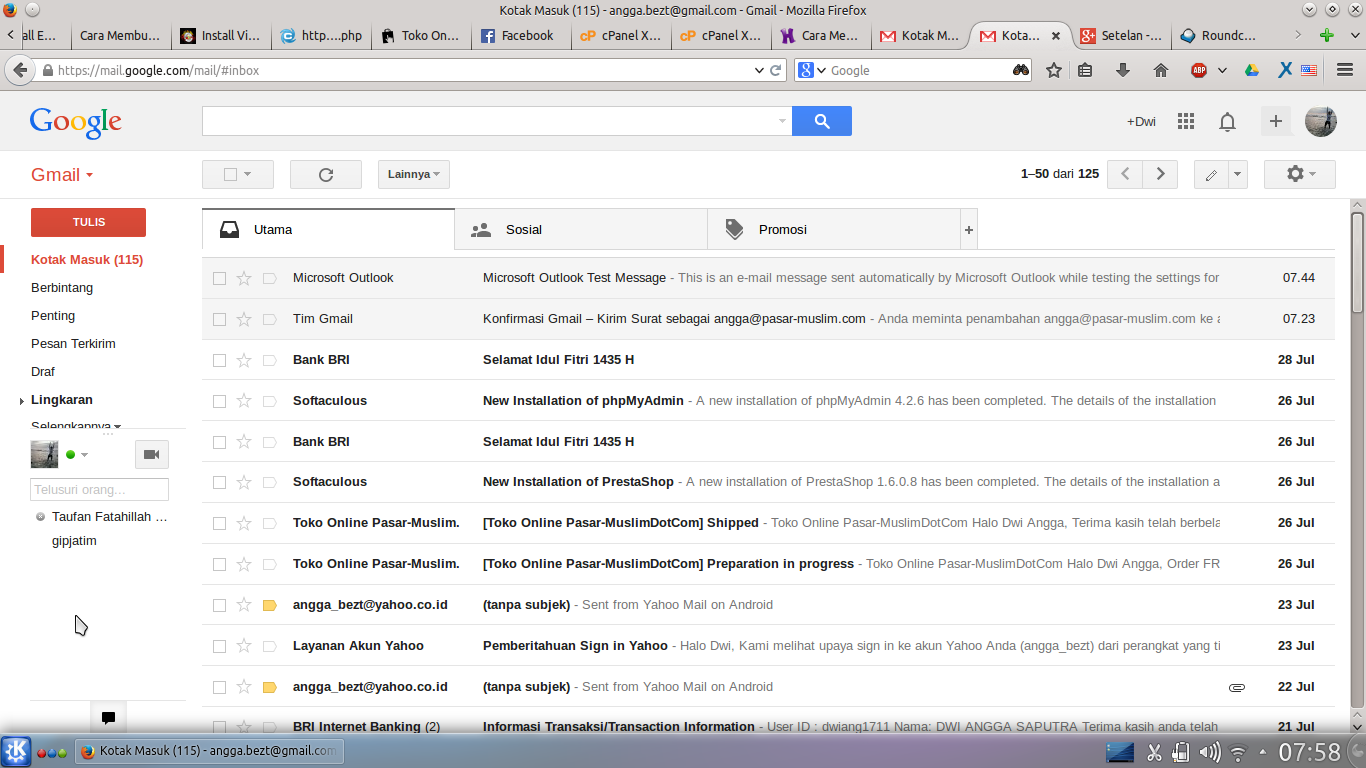Open the Draf folder link
Image resolution: width=1366 pixels, height=768 pixels.
[43, 371]
